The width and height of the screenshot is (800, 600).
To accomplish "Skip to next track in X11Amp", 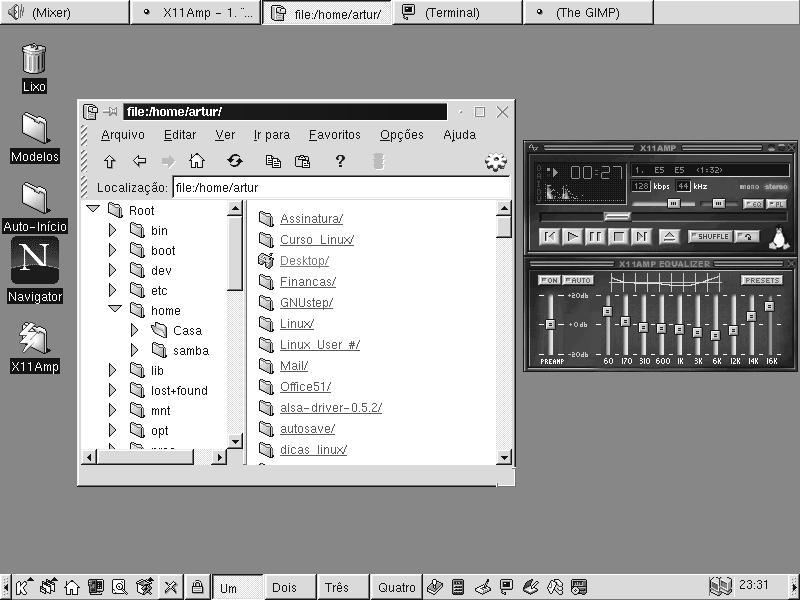I will [641, 236].
